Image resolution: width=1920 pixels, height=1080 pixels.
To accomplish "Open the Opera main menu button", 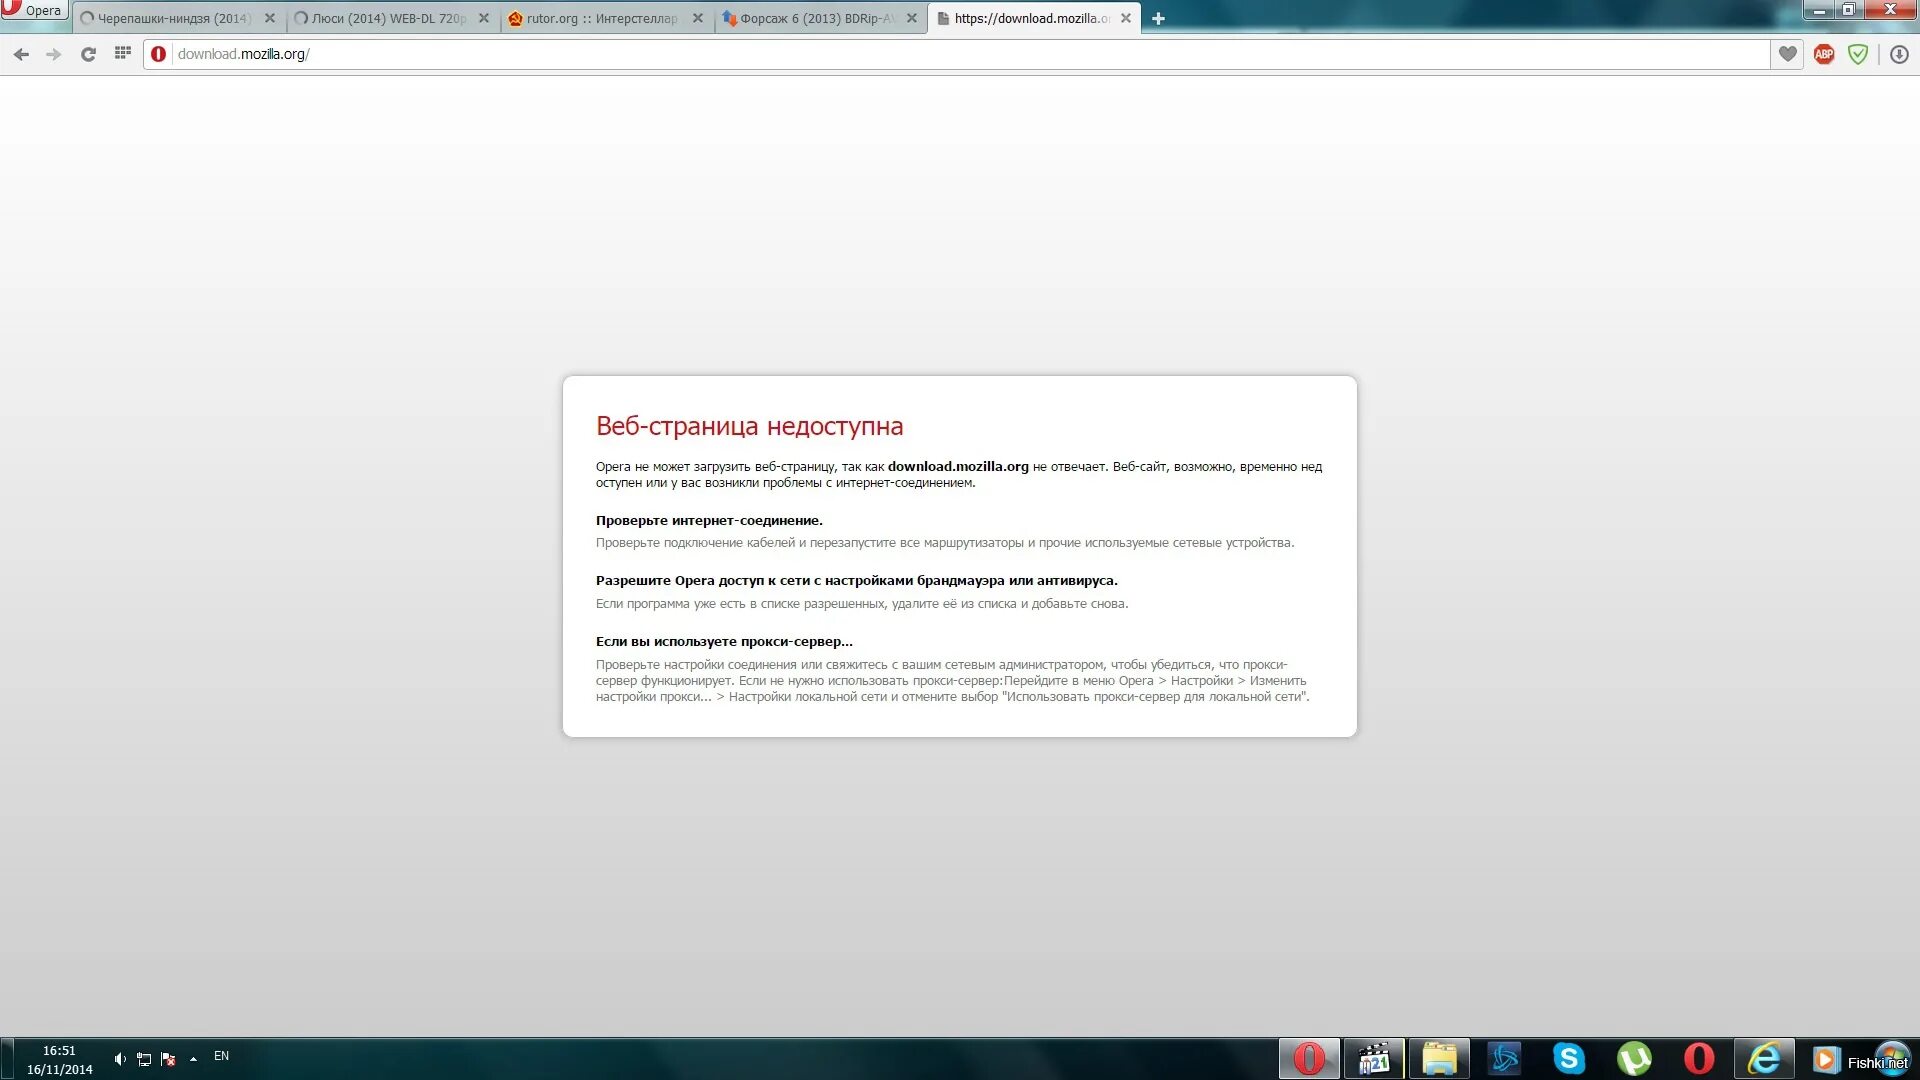I will click(34, 10).
